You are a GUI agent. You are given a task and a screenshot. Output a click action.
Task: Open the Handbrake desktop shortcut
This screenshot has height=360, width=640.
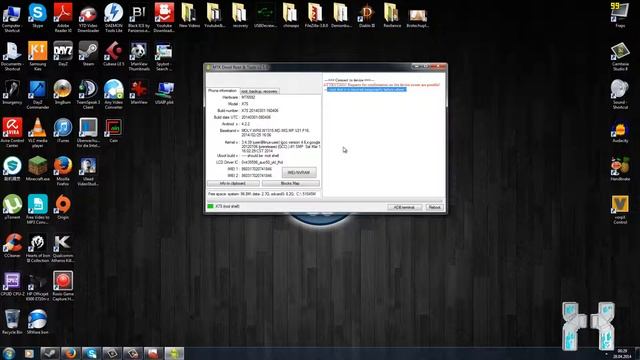click(620, 169)
